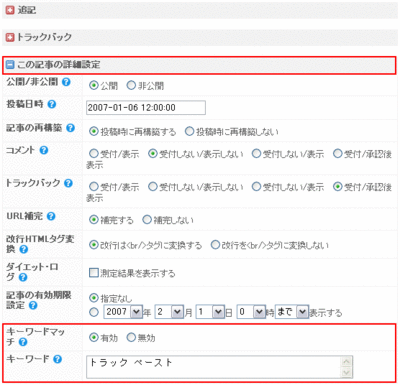Open the hour dropdown showing 0
Screen dimensions: 400x385
251,312
